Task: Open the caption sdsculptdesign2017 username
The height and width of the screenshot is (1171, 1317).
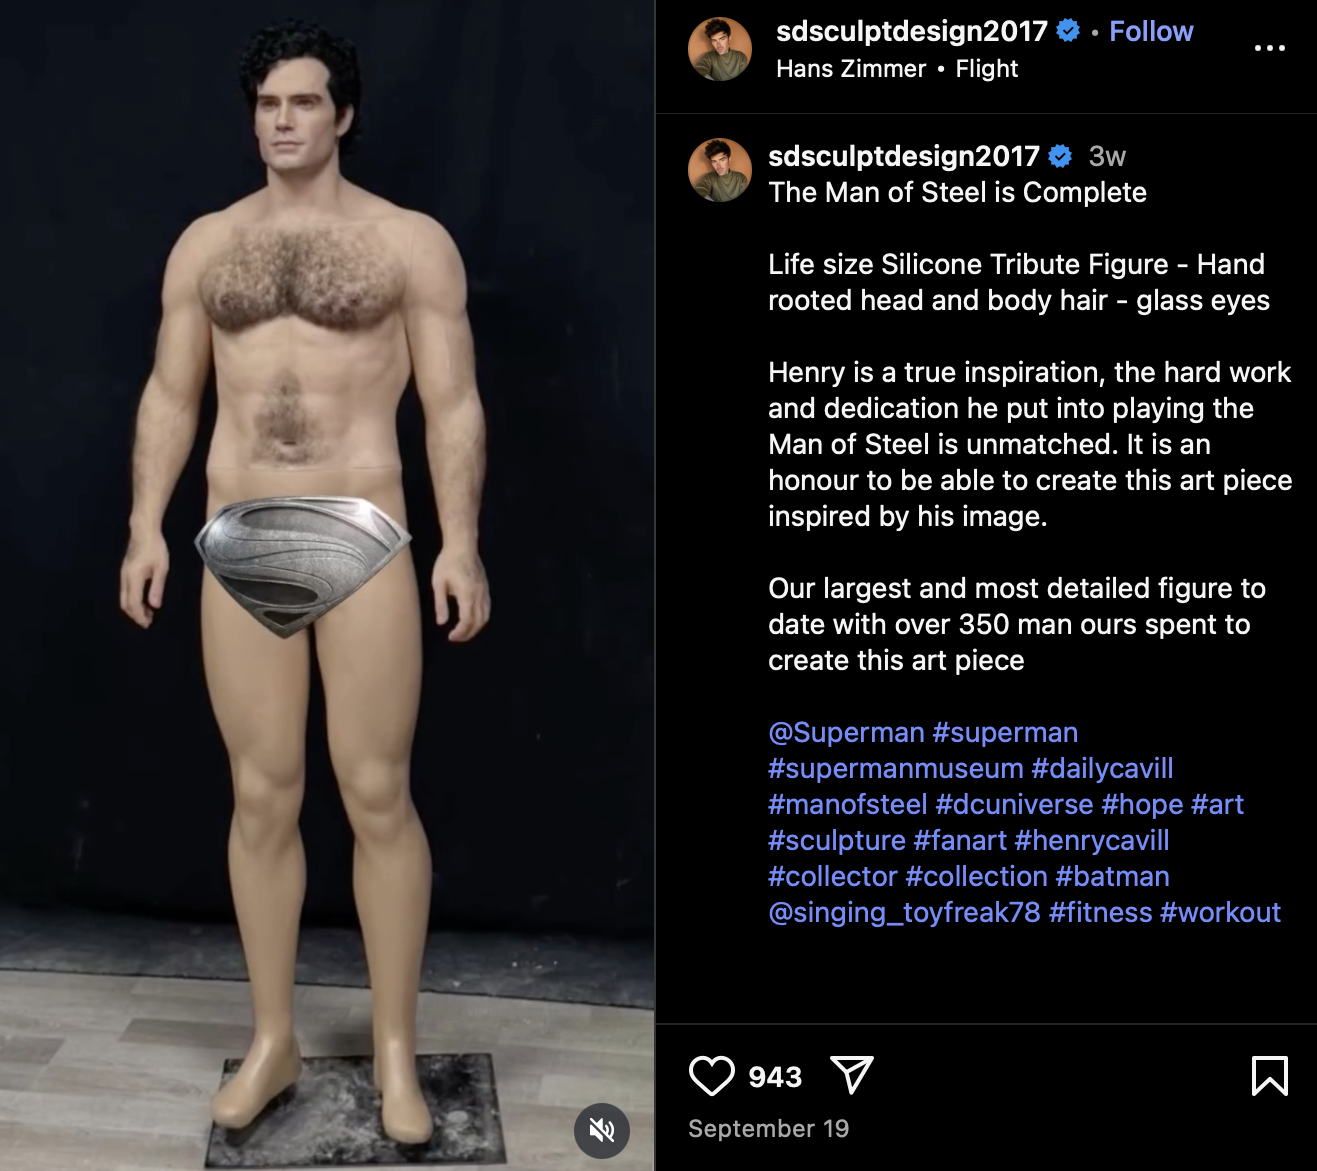Action: click(x=903, y=156)
